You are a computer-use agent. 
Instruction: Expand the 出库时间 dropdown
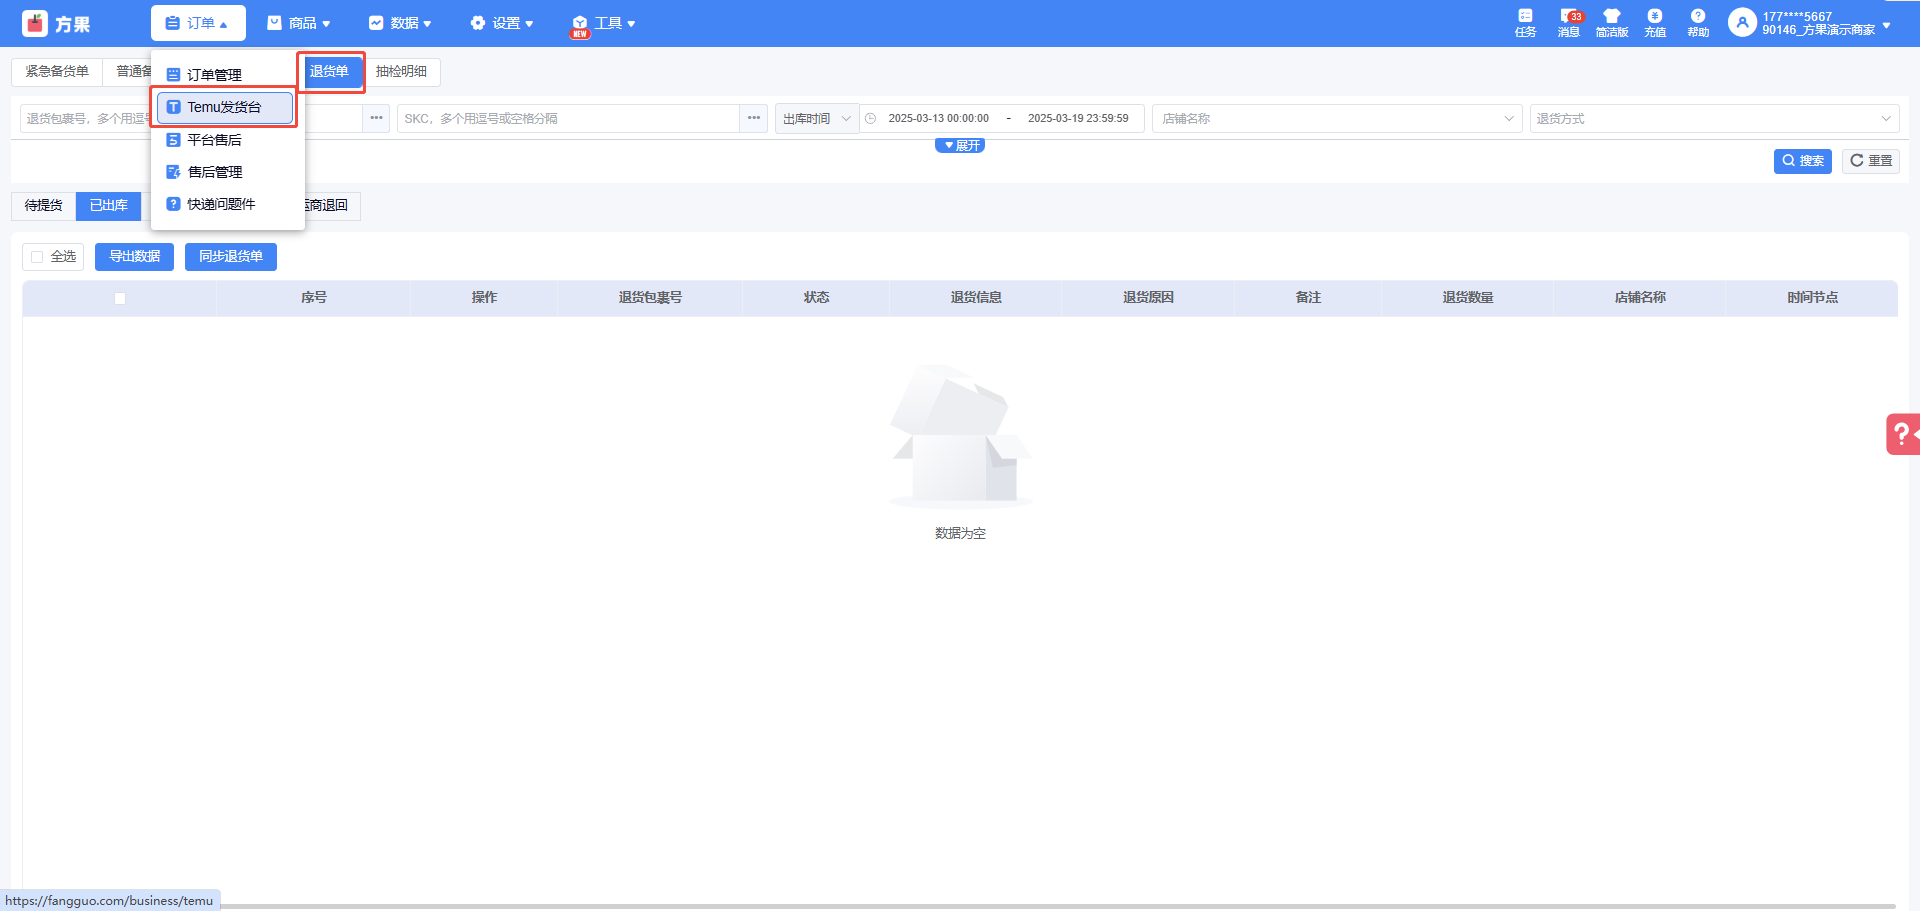[x=816, y=119]
